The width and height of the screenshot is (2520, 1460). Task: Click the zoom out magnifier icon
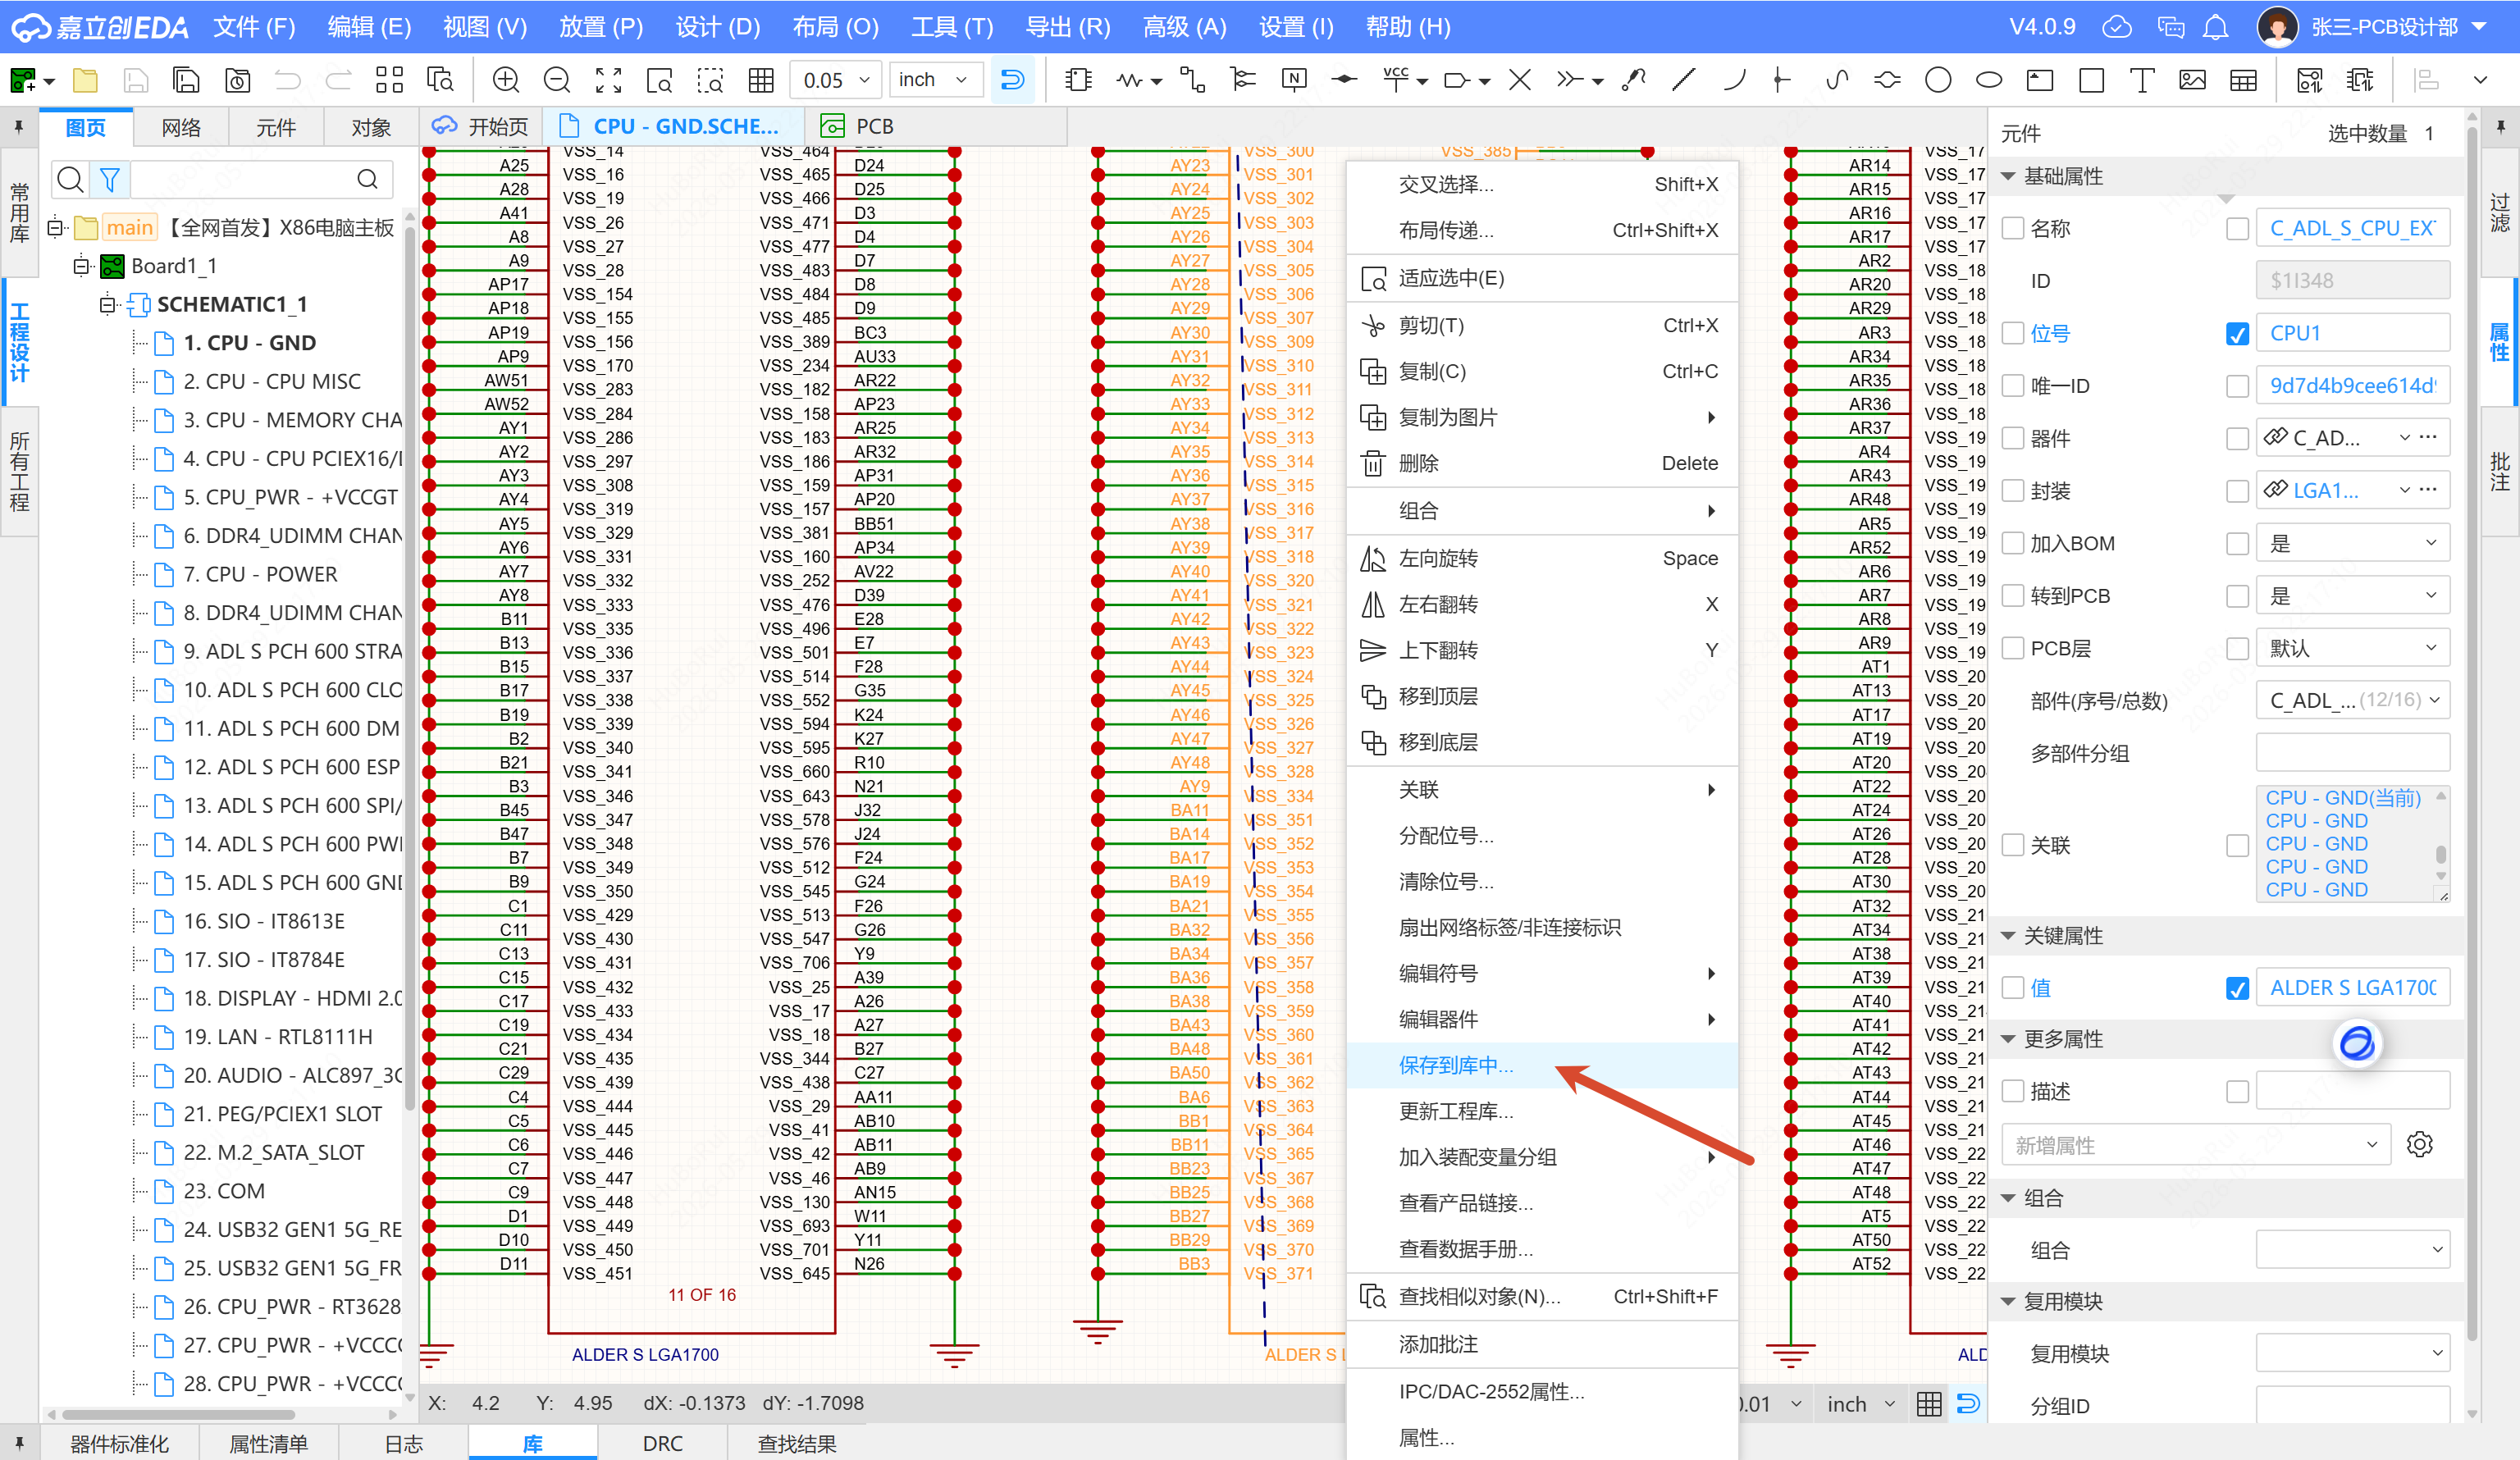[x=557, y=80]
